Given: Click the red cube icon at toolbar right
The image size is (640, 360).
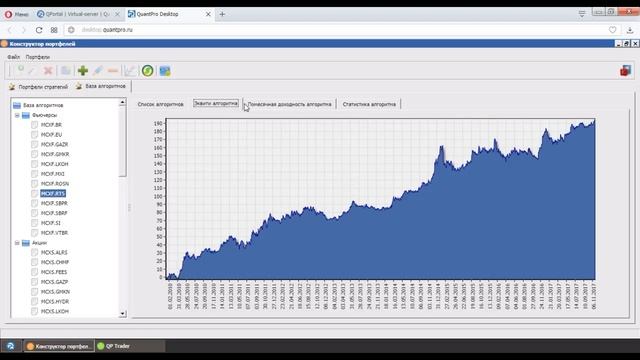Looking at the screenshot, I should [625, 71].
